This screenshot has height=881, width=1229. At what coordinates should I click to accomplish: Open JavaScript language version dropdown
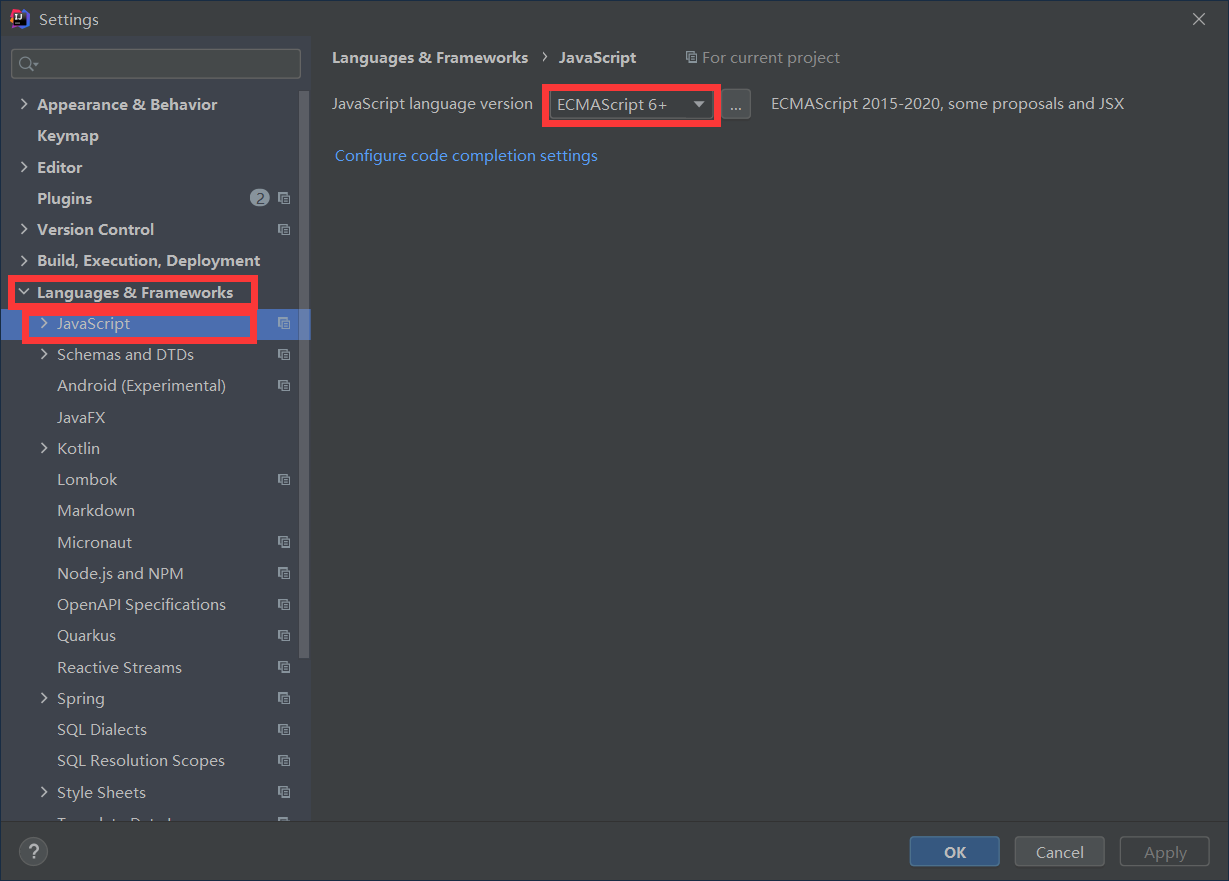631,104
